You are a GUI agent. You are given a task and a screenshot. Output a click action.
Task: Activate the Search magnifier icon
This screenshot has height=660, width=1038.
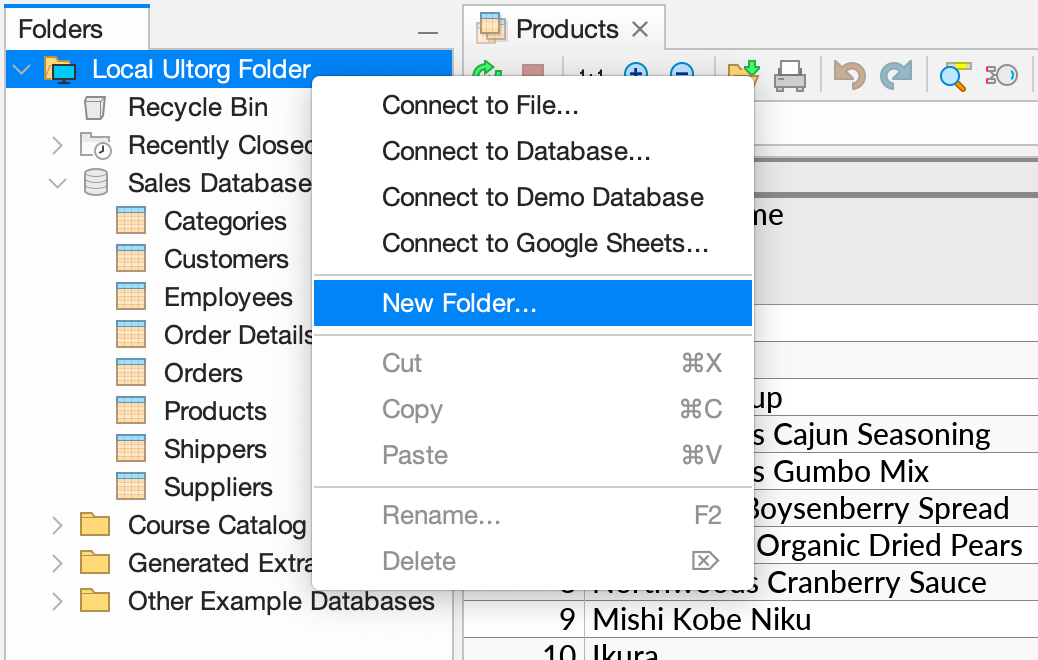(954, 74)
